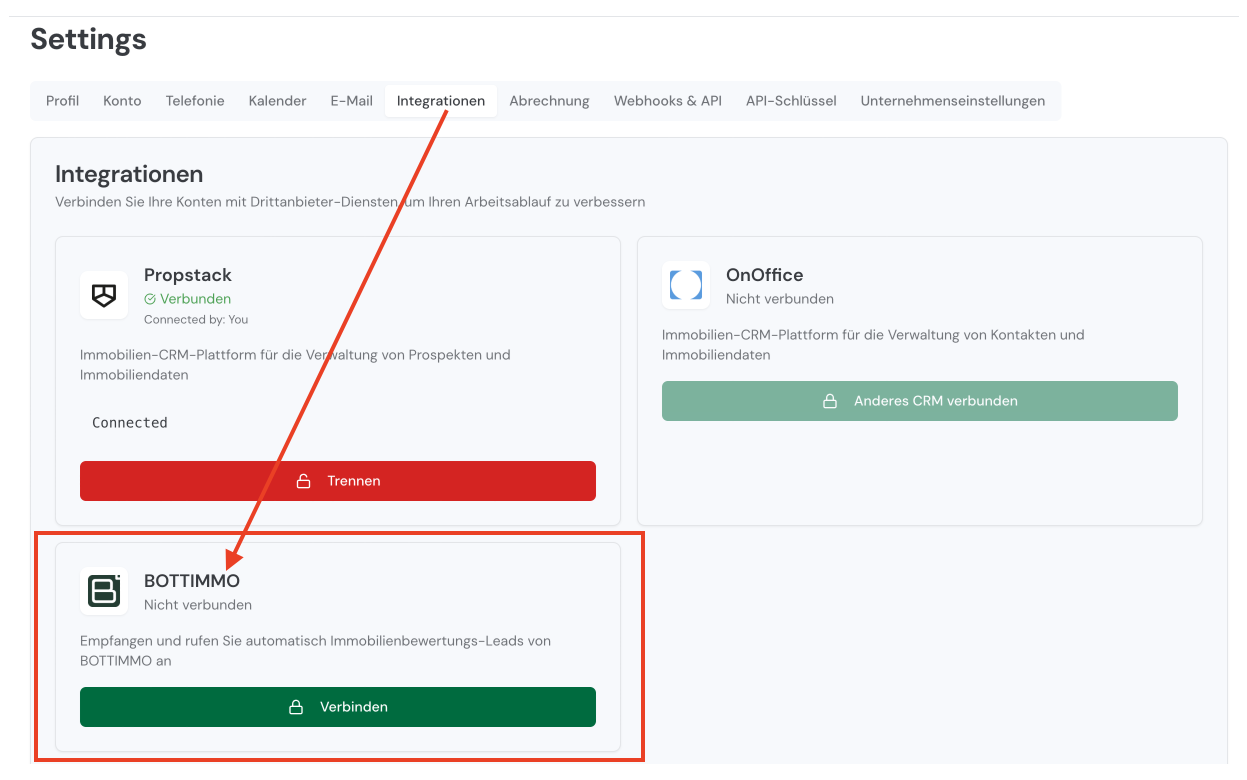The height and width of the screenshot is (780, 1247).
Task: Click BOTTIMMO 'Nicht verbunden' status text
Action: (x=198, y=605)
